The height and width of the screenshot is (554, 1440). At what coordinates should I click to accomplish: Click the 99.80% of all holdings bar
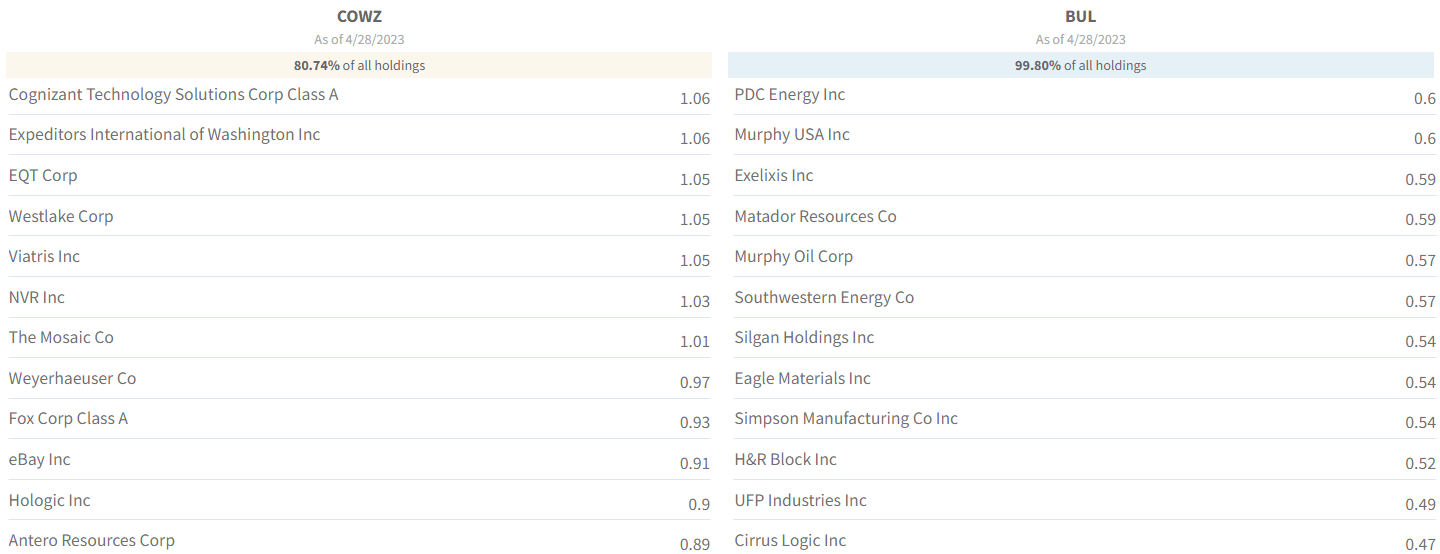click(x=1081, y=65)
